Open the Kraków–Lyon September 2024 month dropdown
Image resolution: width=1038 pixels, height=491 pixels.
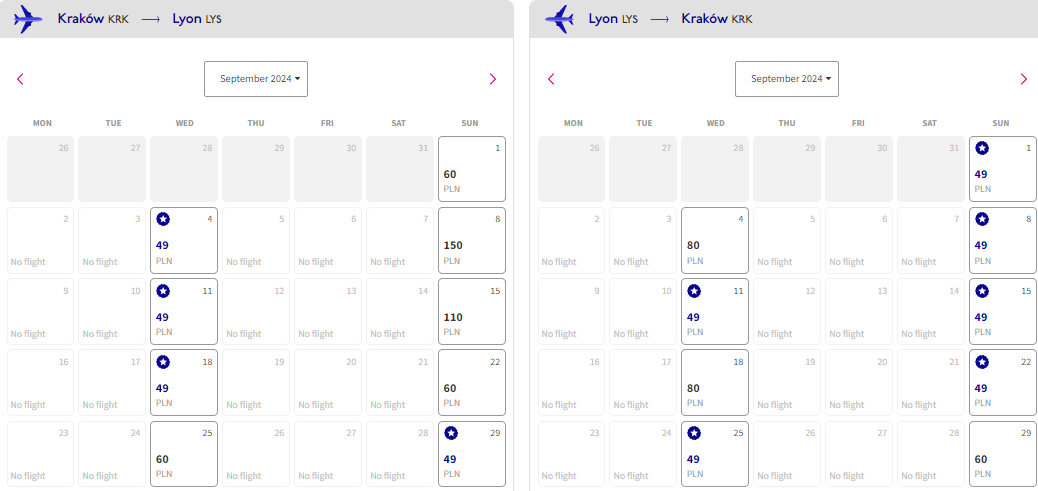[256, 79]
